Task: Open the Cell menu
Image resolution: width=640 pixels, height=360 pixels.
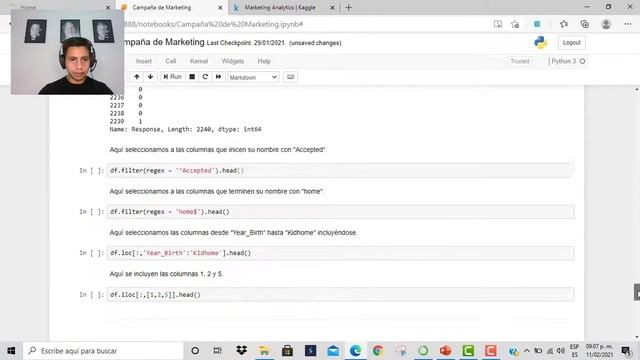Action: tap(171, 61)
